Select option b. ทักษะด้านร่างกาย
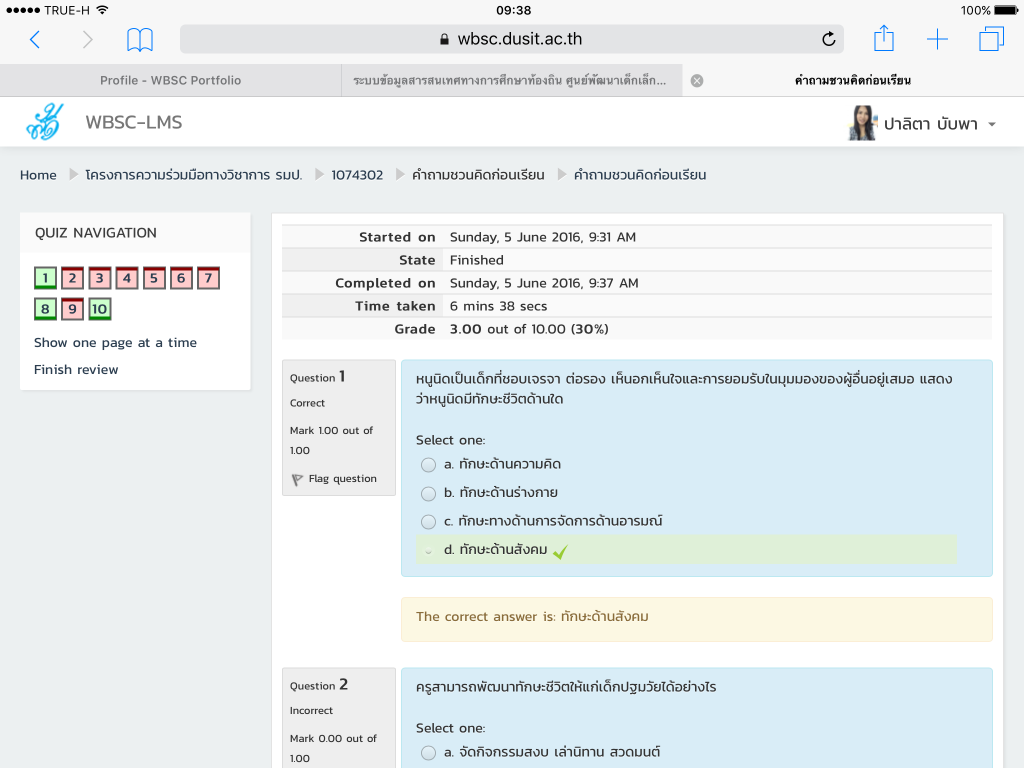1024x768 pixels. tap(429, 493)
